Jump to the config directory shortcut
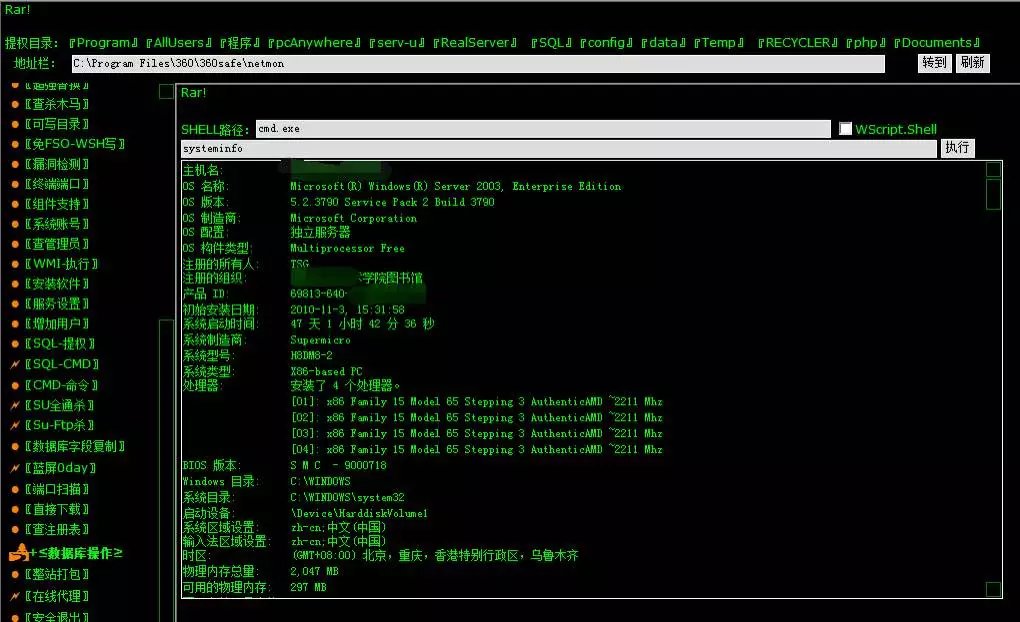The width and height of the screenshot is (1020, 622). pos(606,43)
